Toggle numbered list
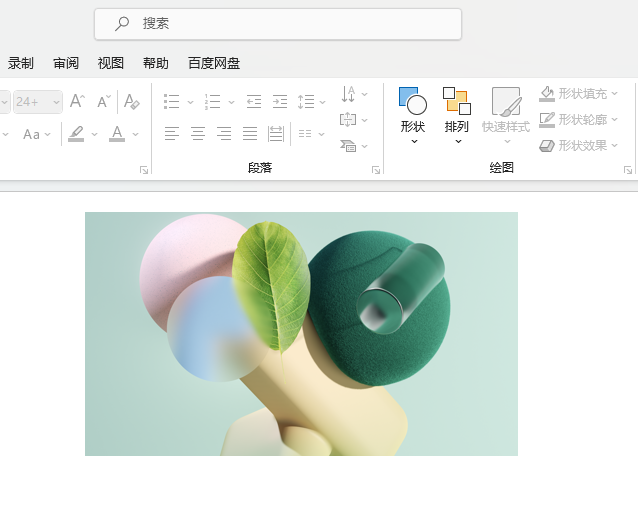Image resolution: width=638 pixels, height=511 pixels. pyautogui.click(x=212, y=102)
